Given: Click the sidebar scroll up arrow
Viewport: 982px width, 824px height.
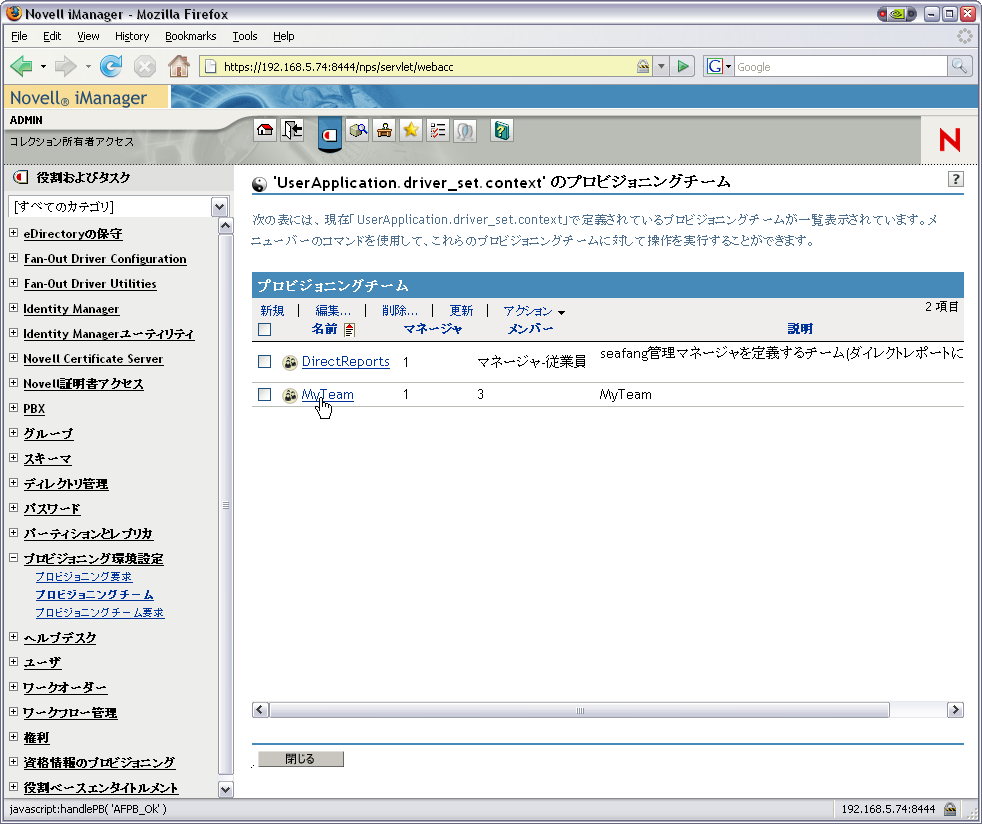Looking at the screenshot, I should coord(225,226).
